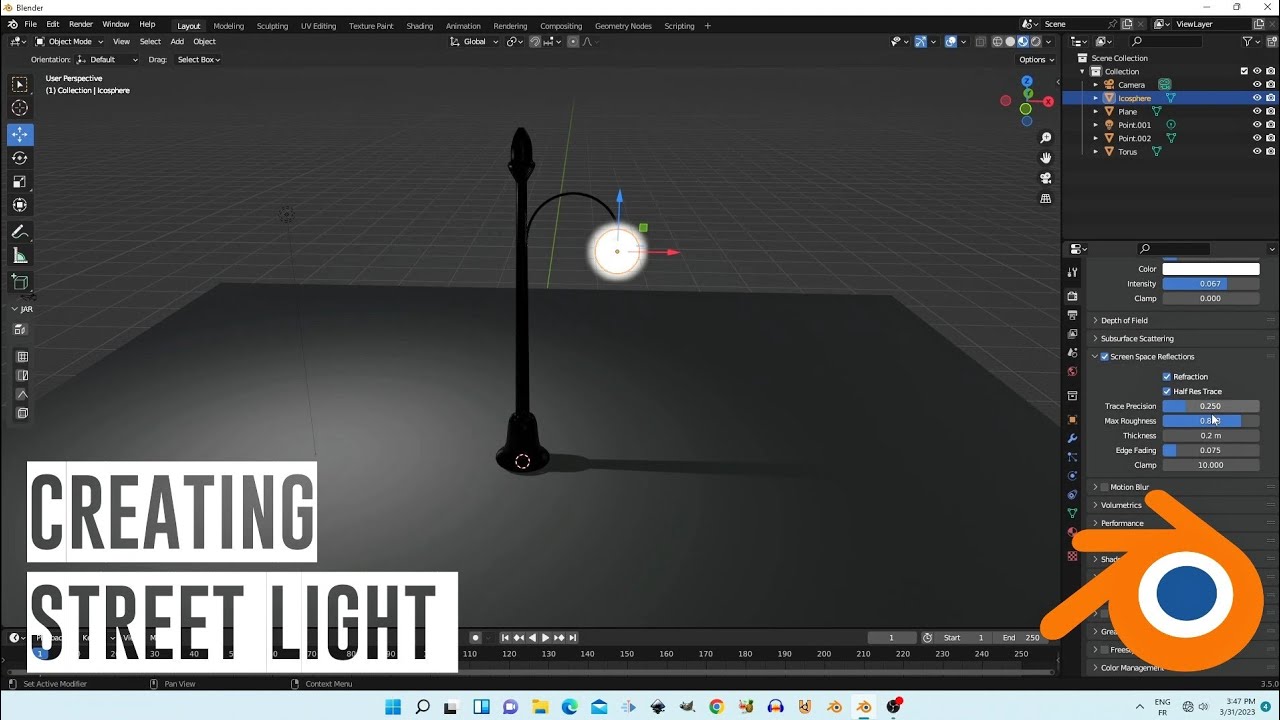Switch perspective/orthographic grid icon
This screenshot has height=720, width=1280.
click(x=1046, y=198)
